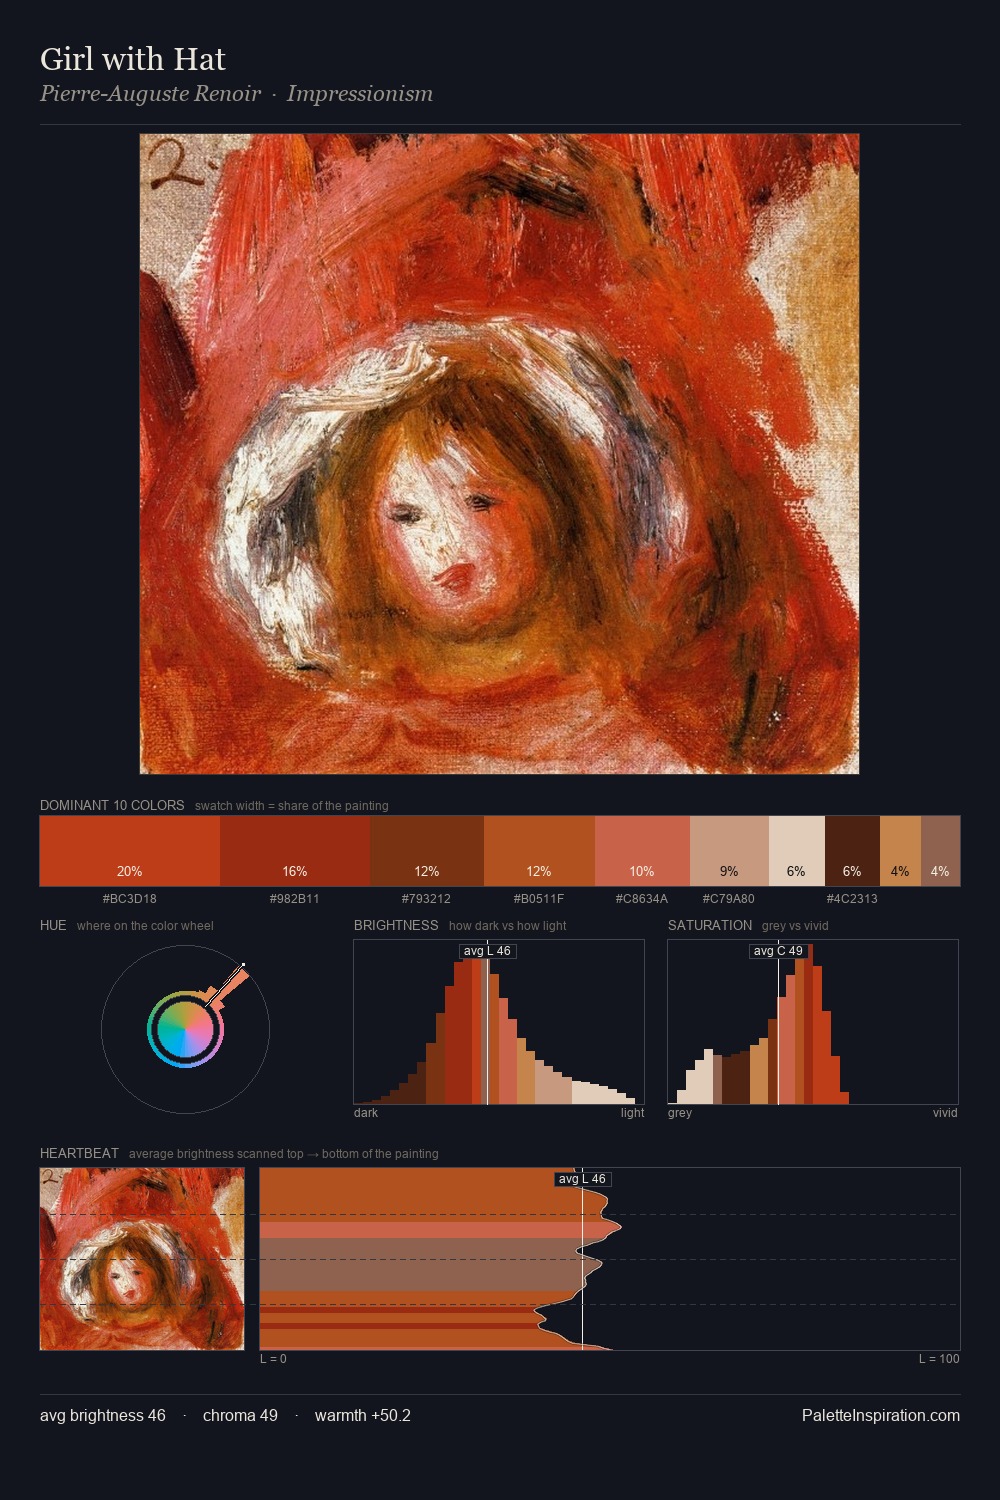The image size is (1000, 1500).
Task: Click the 'Pierre-Auguste Renoir · Impressionism' subtitle
Action: tap(237, 94)
